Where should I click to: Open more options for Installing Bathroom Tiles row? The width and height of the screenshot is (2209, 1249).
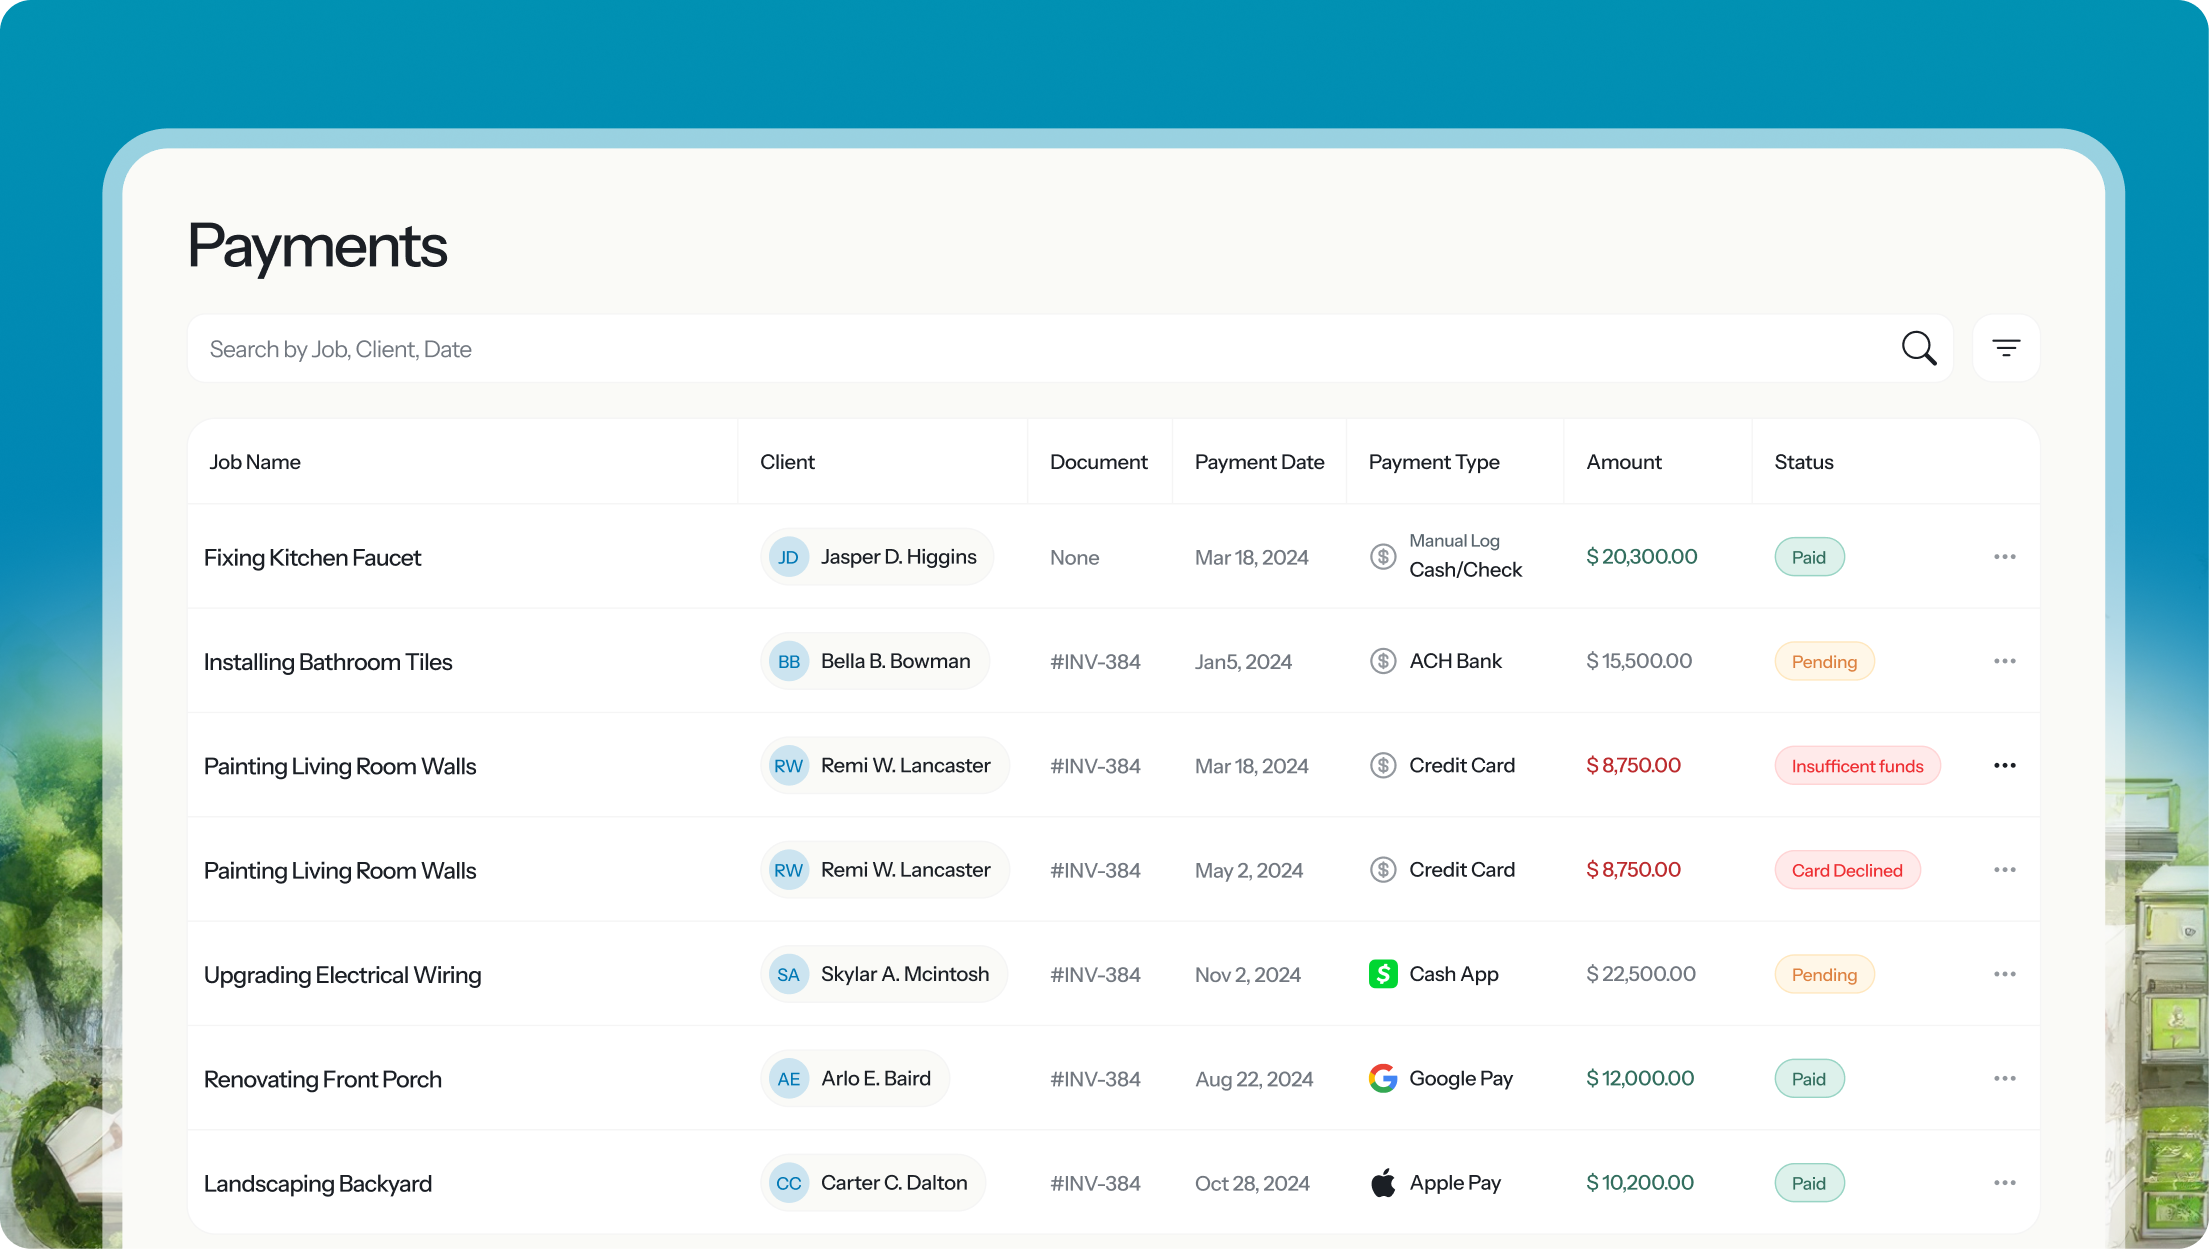pos(2004,661)
